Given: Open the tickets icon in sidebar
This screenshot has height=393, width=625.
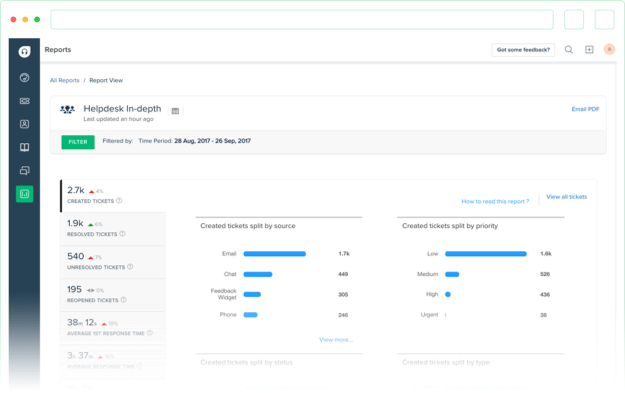Looking at the screenshot, I should tap(24, 101).
